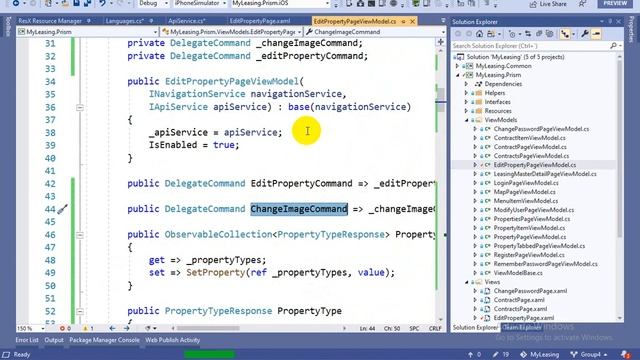This screenshot has width=640, height=360.
Task: Expand Resources folder
Action: point(467,111)
